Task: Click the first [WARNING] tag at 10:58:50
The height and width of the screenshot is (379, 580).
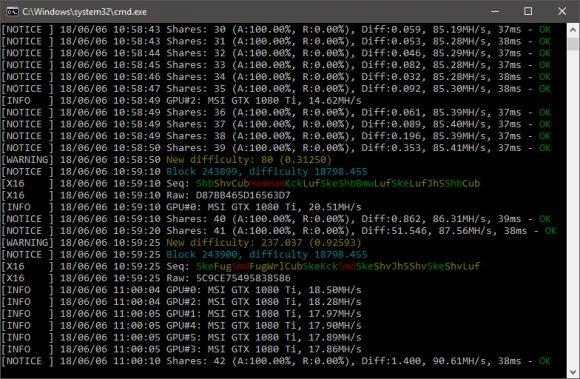Action: point(27,160)
